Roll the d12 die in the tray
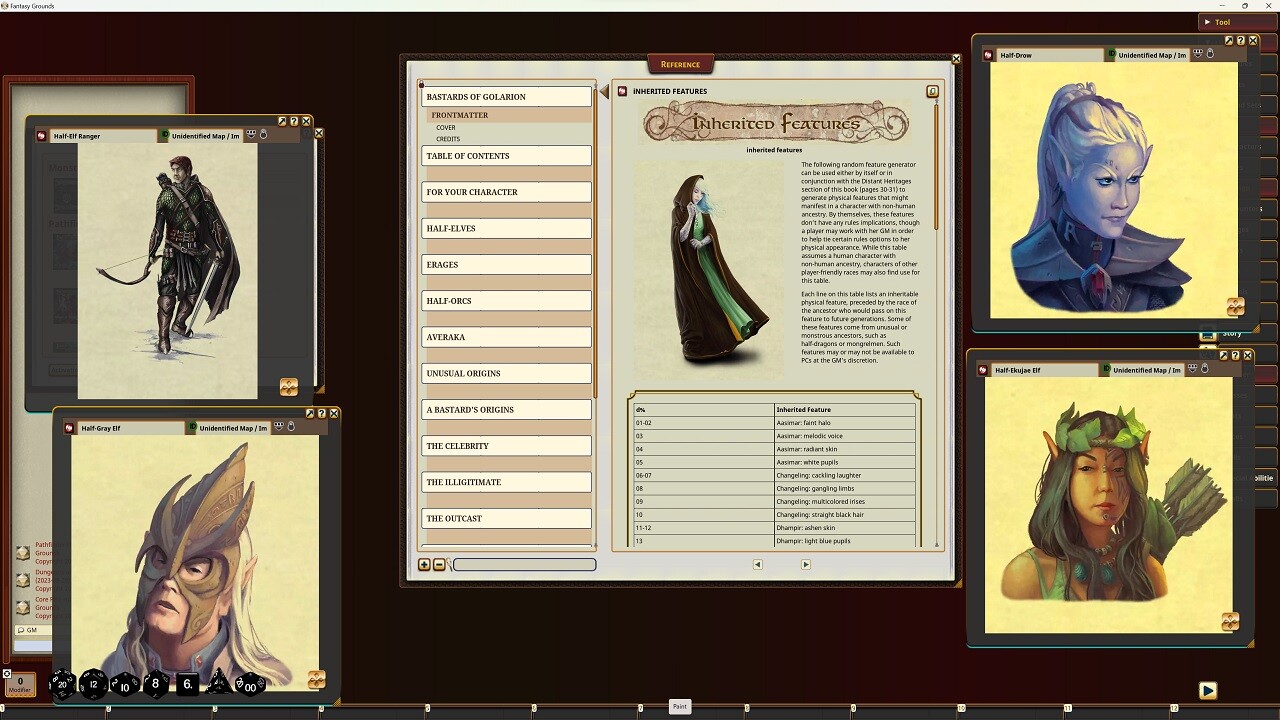This screenshot has height=720, width=1280. click(93, 684)
